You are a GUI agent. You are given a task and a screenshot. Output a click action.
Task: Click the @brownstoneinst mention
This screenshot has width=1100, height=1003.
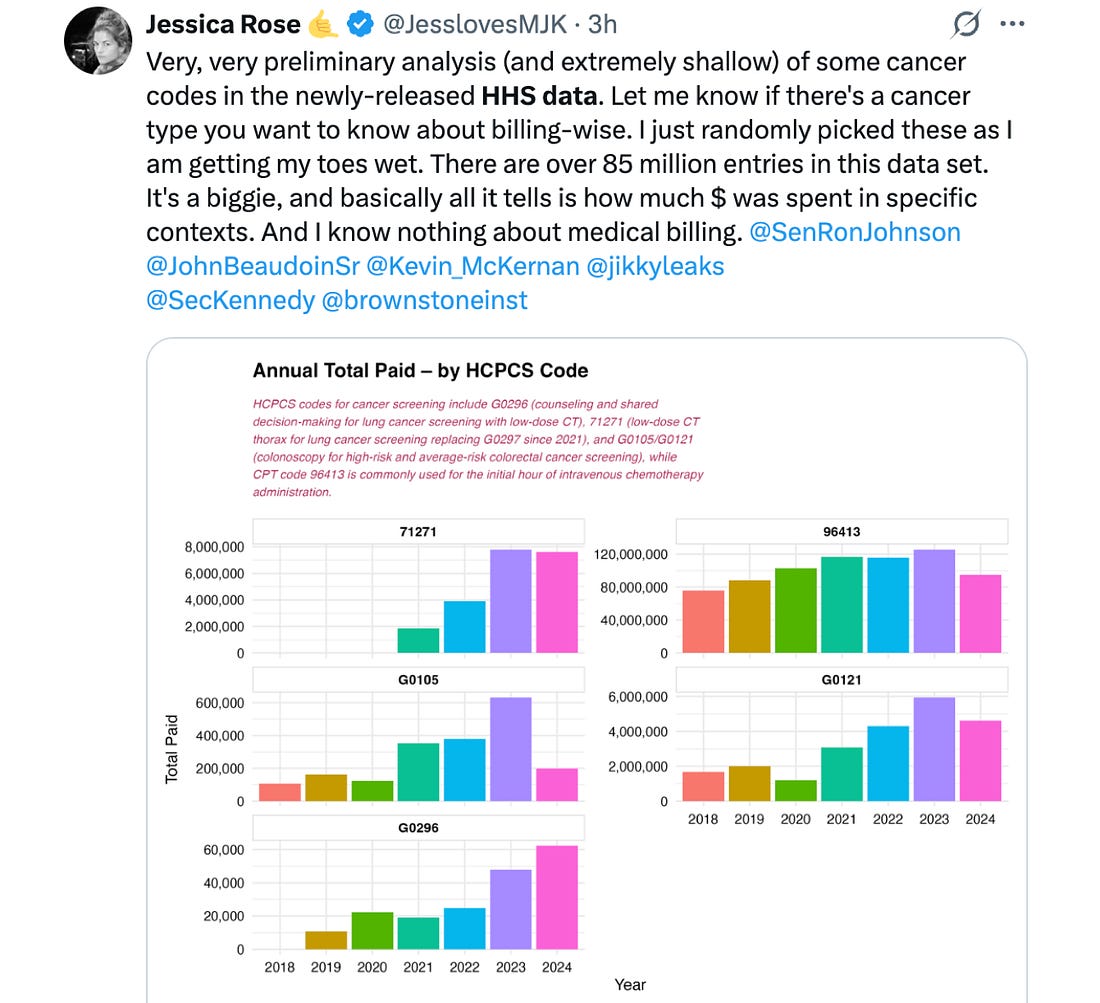(424, 300)
